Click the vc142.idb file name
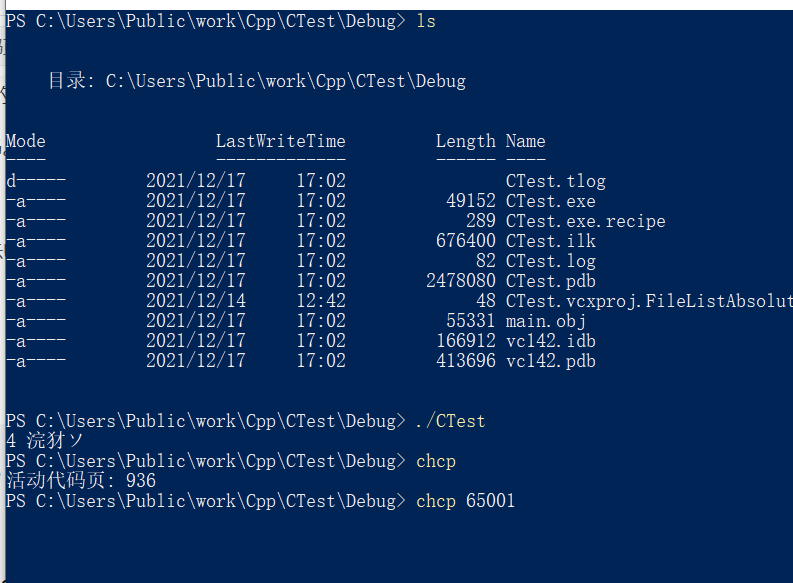The image size is (793, 583). 550,341
